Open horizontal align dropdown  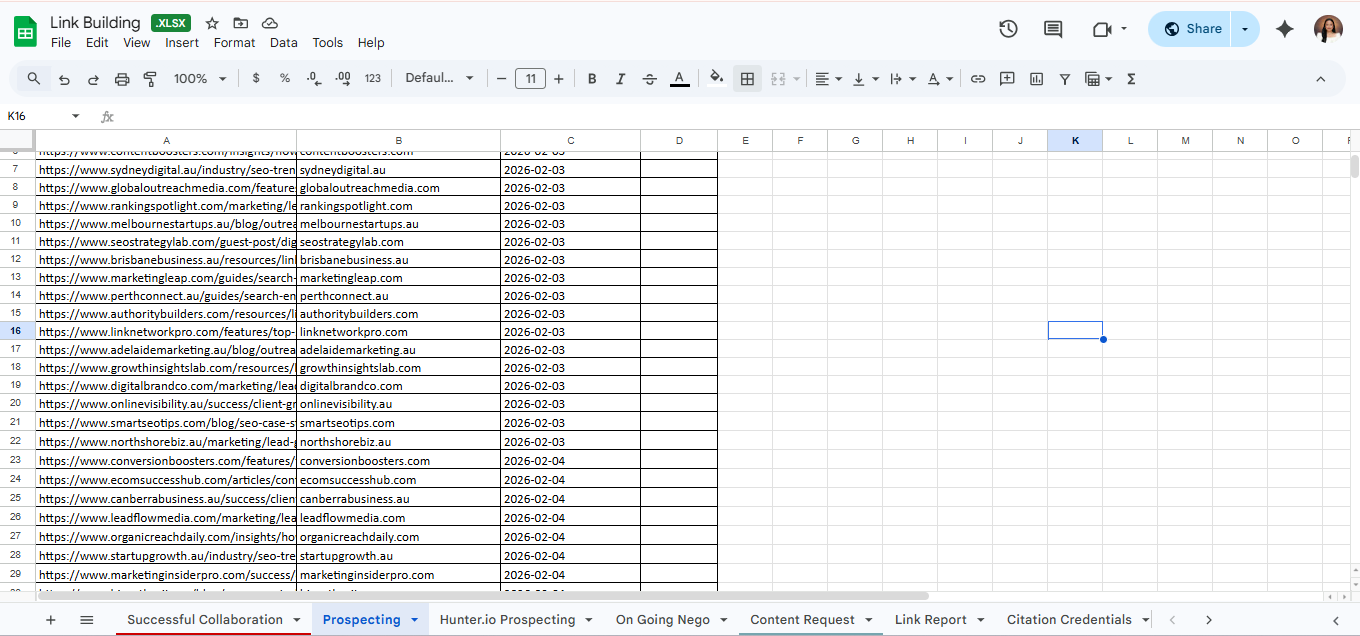click(x=828, y=79)
